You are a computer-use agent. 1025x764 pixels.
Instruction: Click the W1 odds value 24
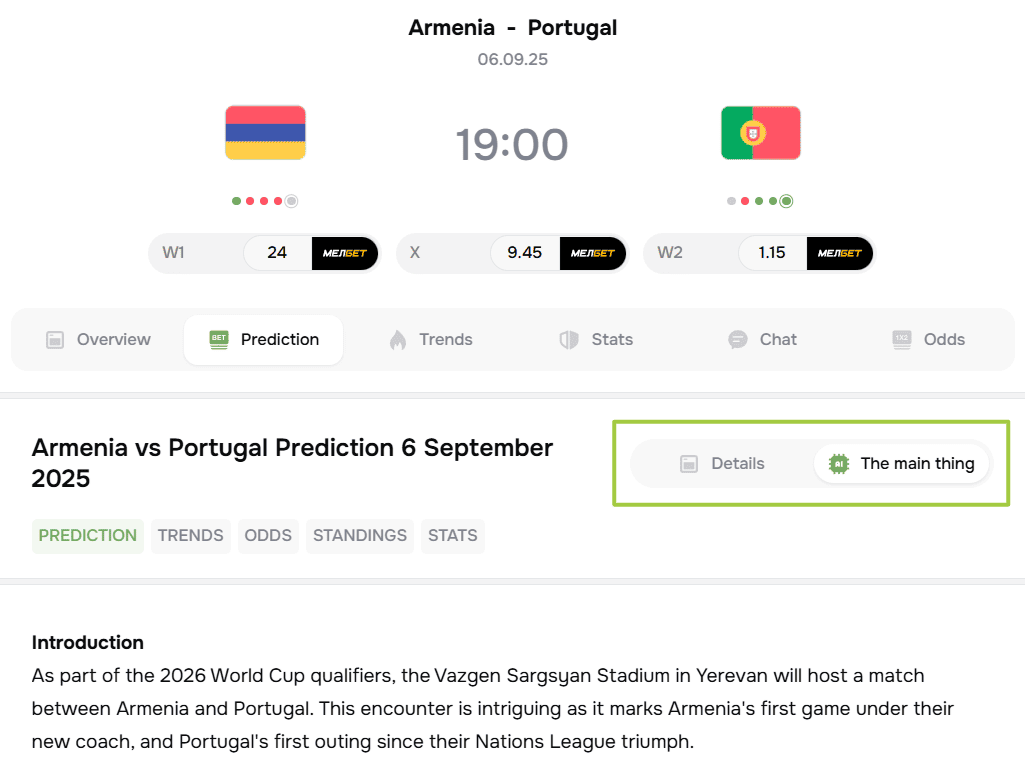[277, 253]
